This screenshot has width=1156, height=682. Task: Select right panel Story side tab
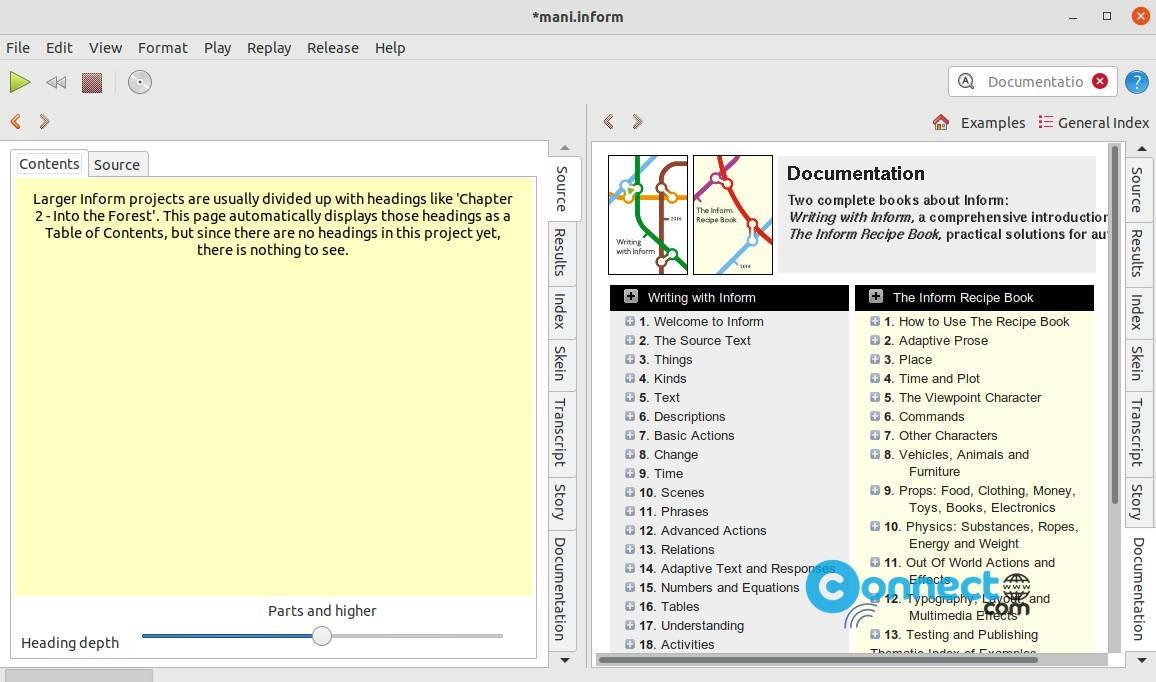point(1137,501)
